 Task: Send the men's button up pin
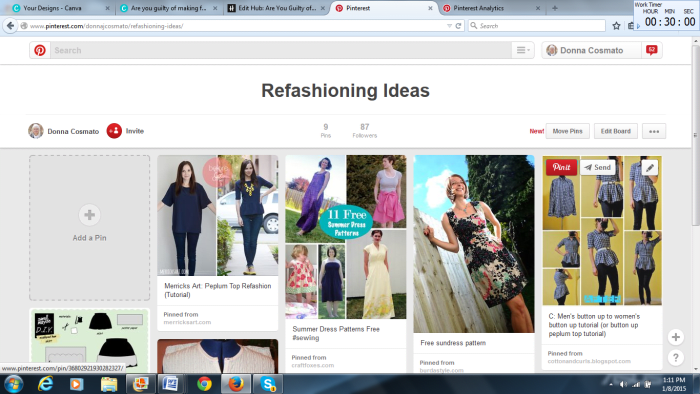click(597, 167)
